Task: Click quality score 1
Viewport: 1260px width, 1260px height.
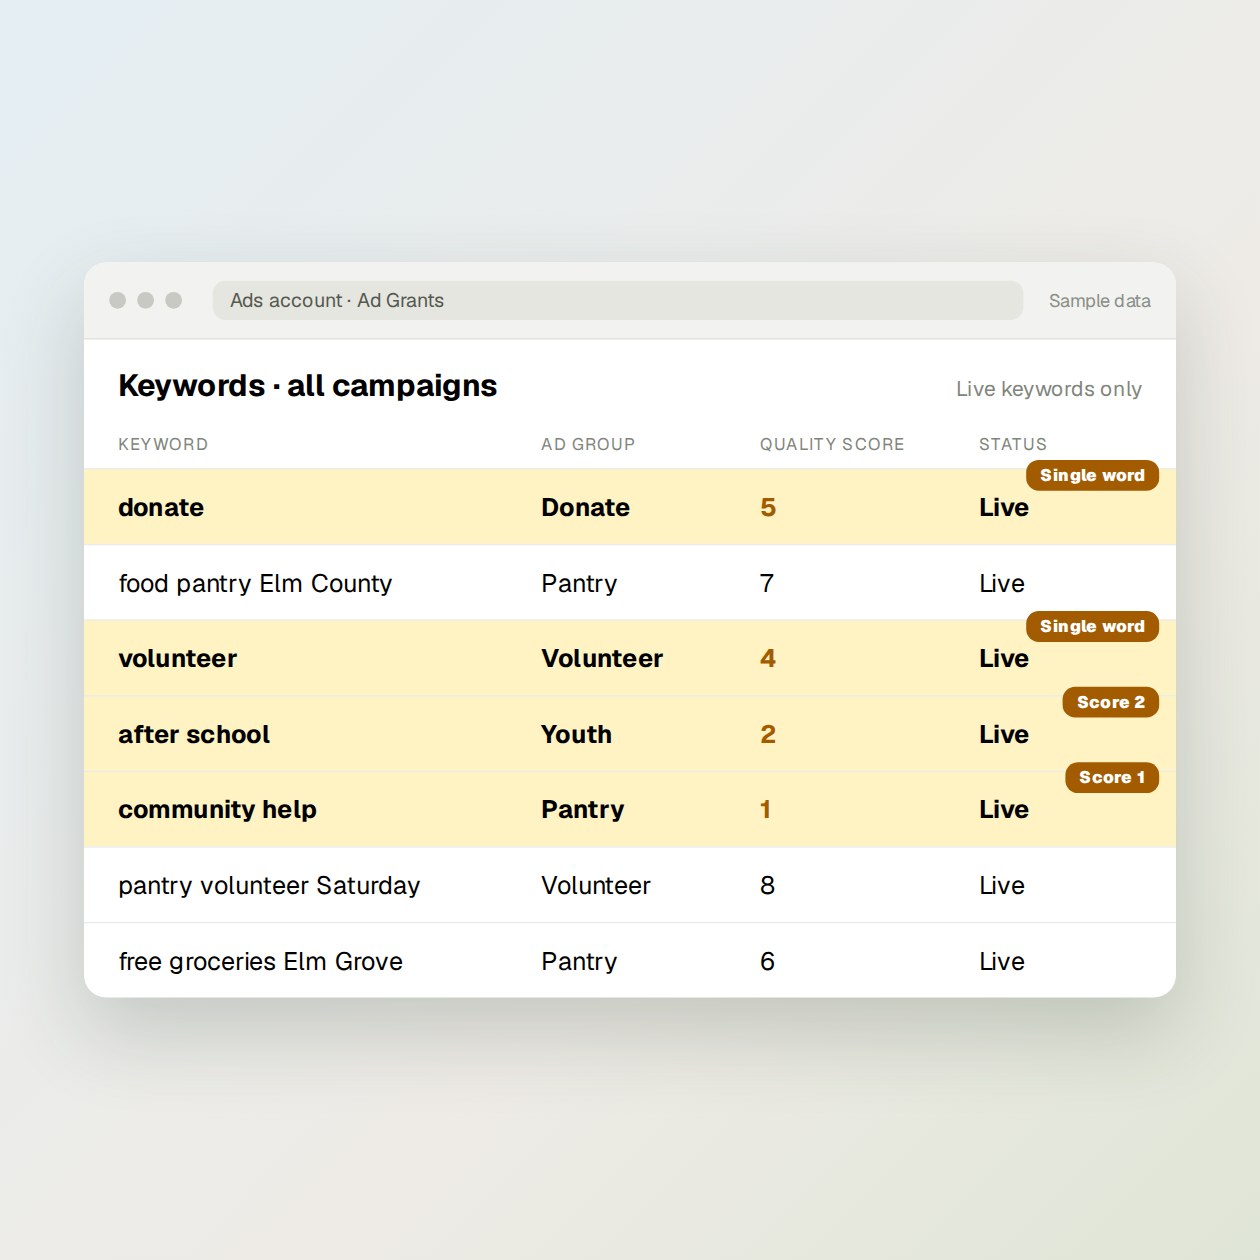Action: [x=766, y=809]
